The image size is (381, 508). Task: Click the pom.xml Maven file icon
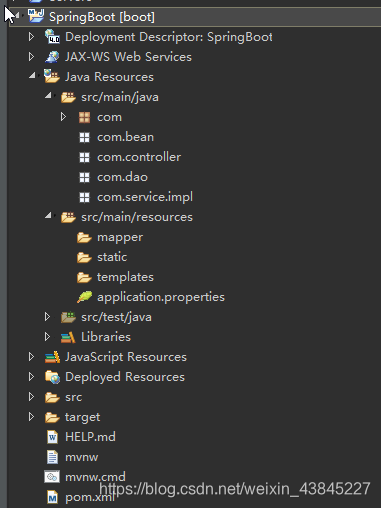[x=52, y=497]
